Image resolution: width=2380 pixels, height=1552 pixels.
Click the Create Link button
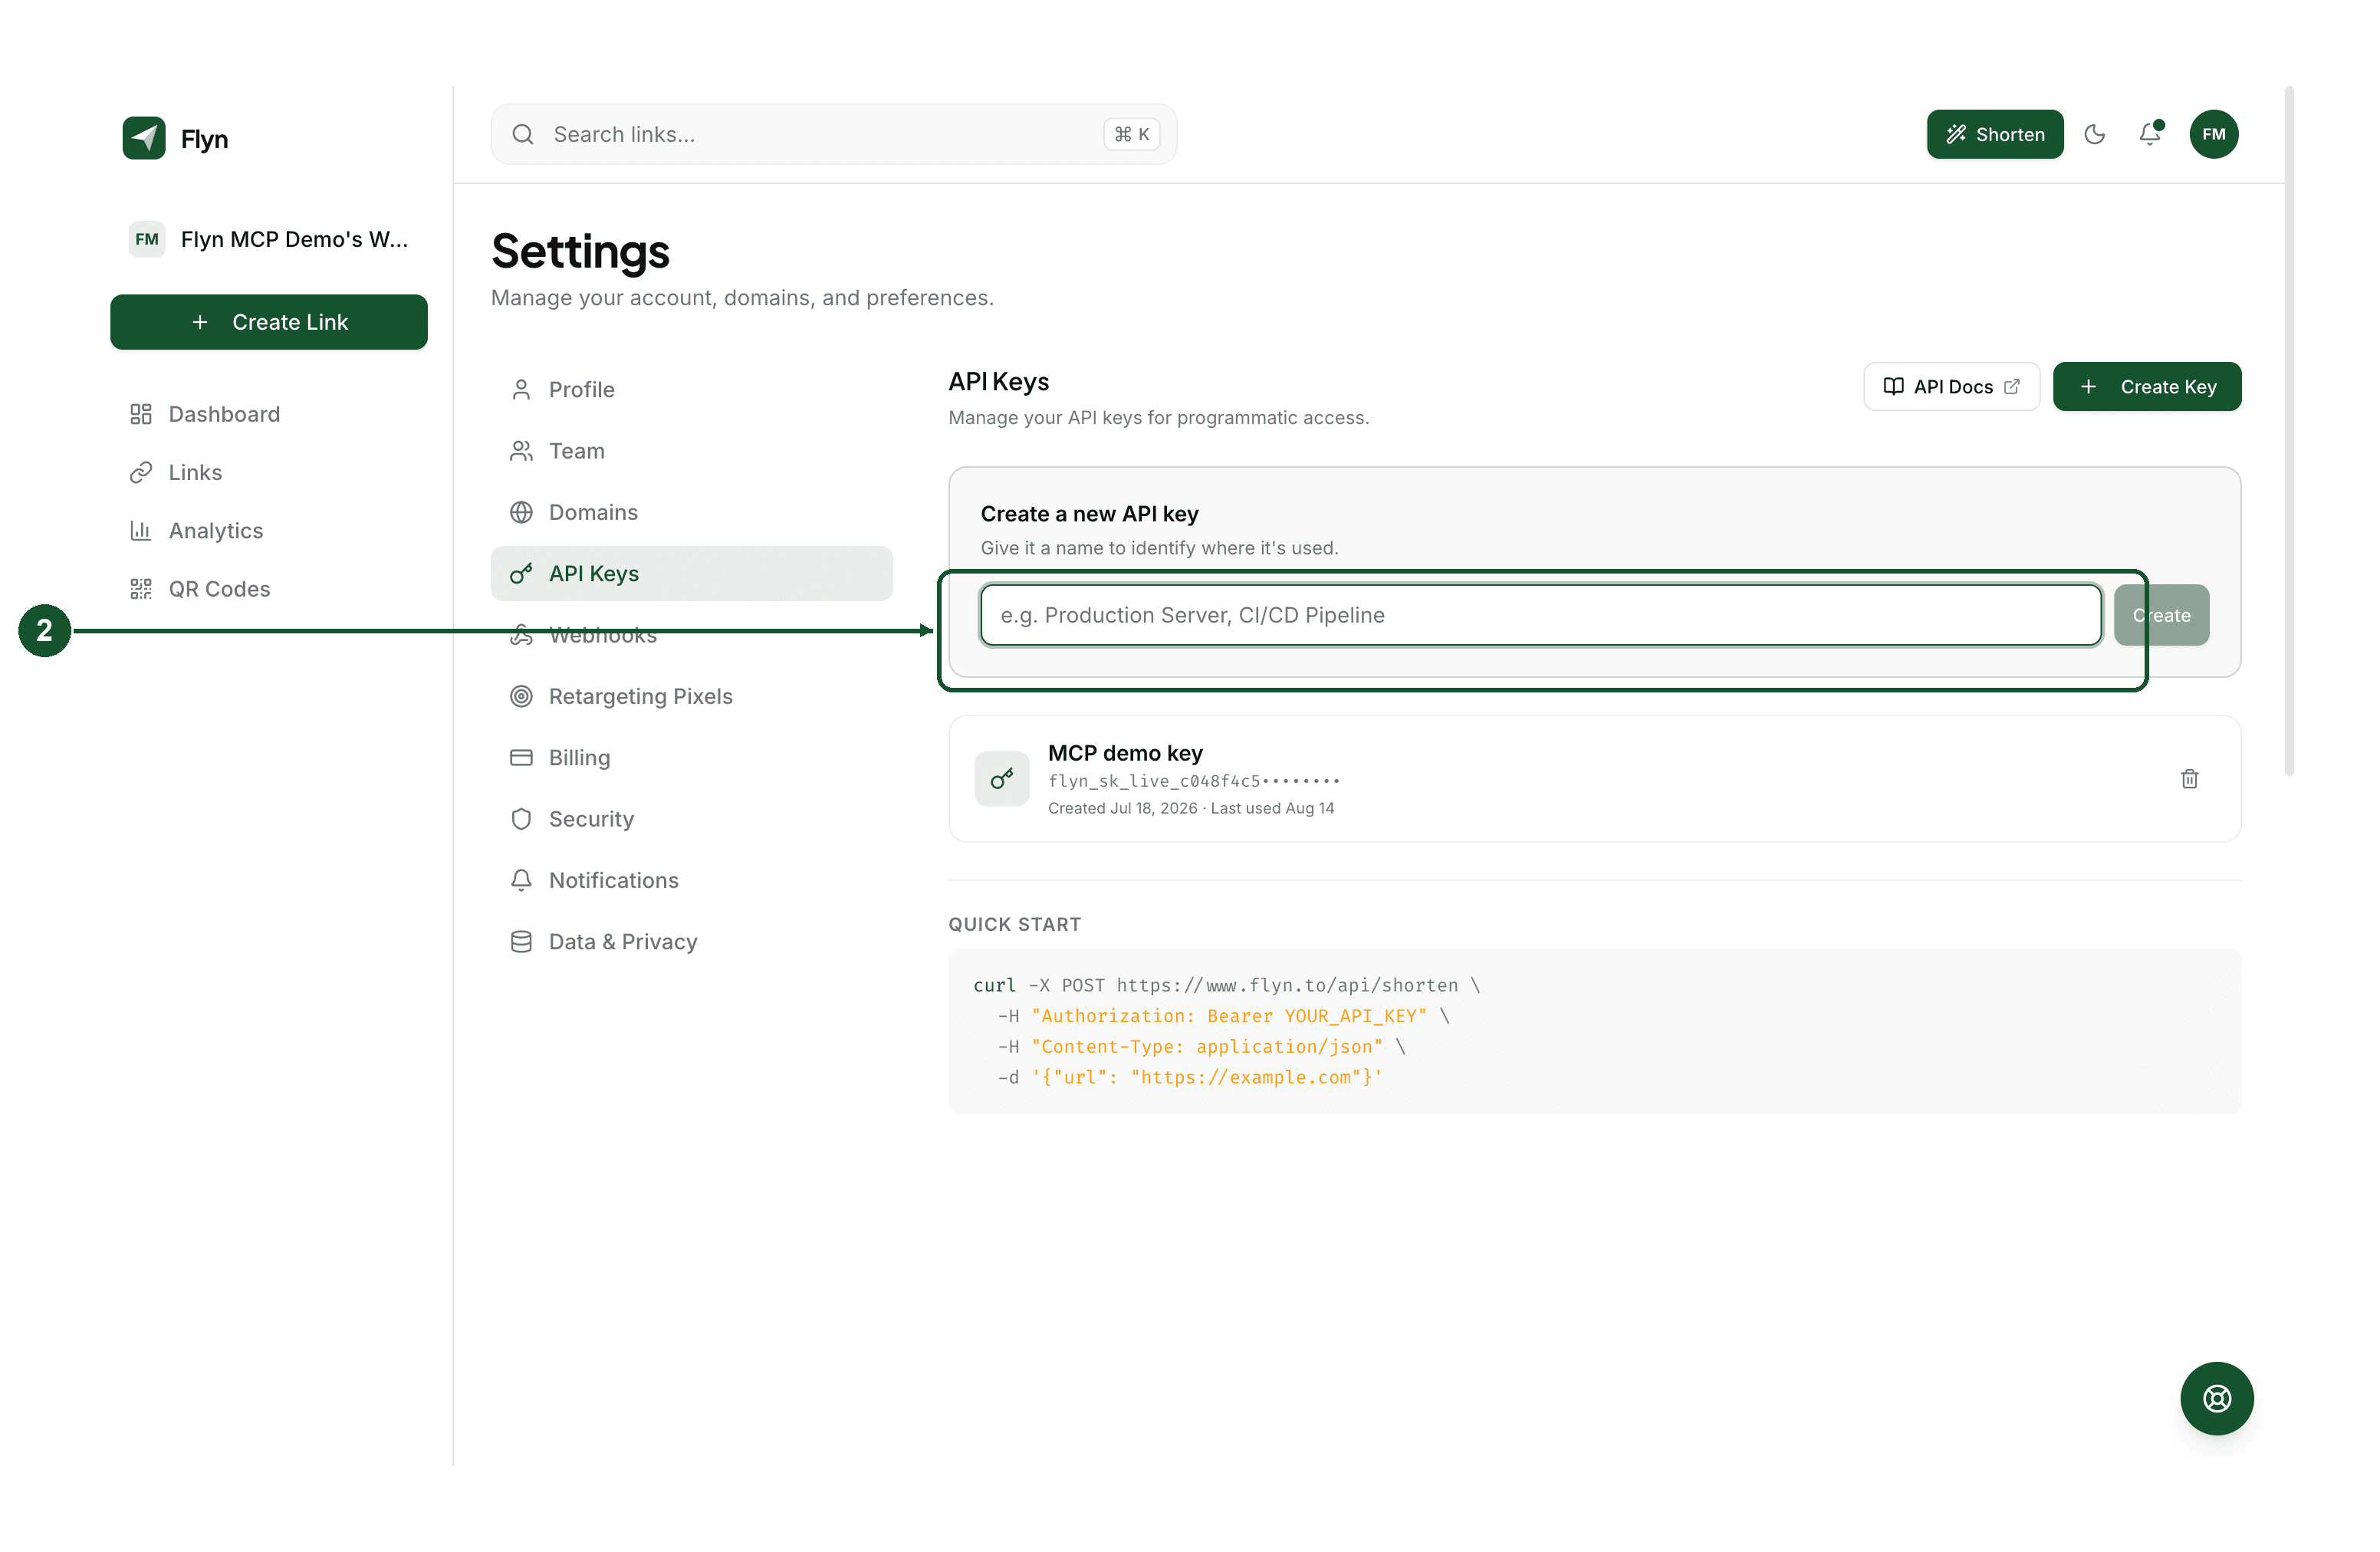pos(269,322)
